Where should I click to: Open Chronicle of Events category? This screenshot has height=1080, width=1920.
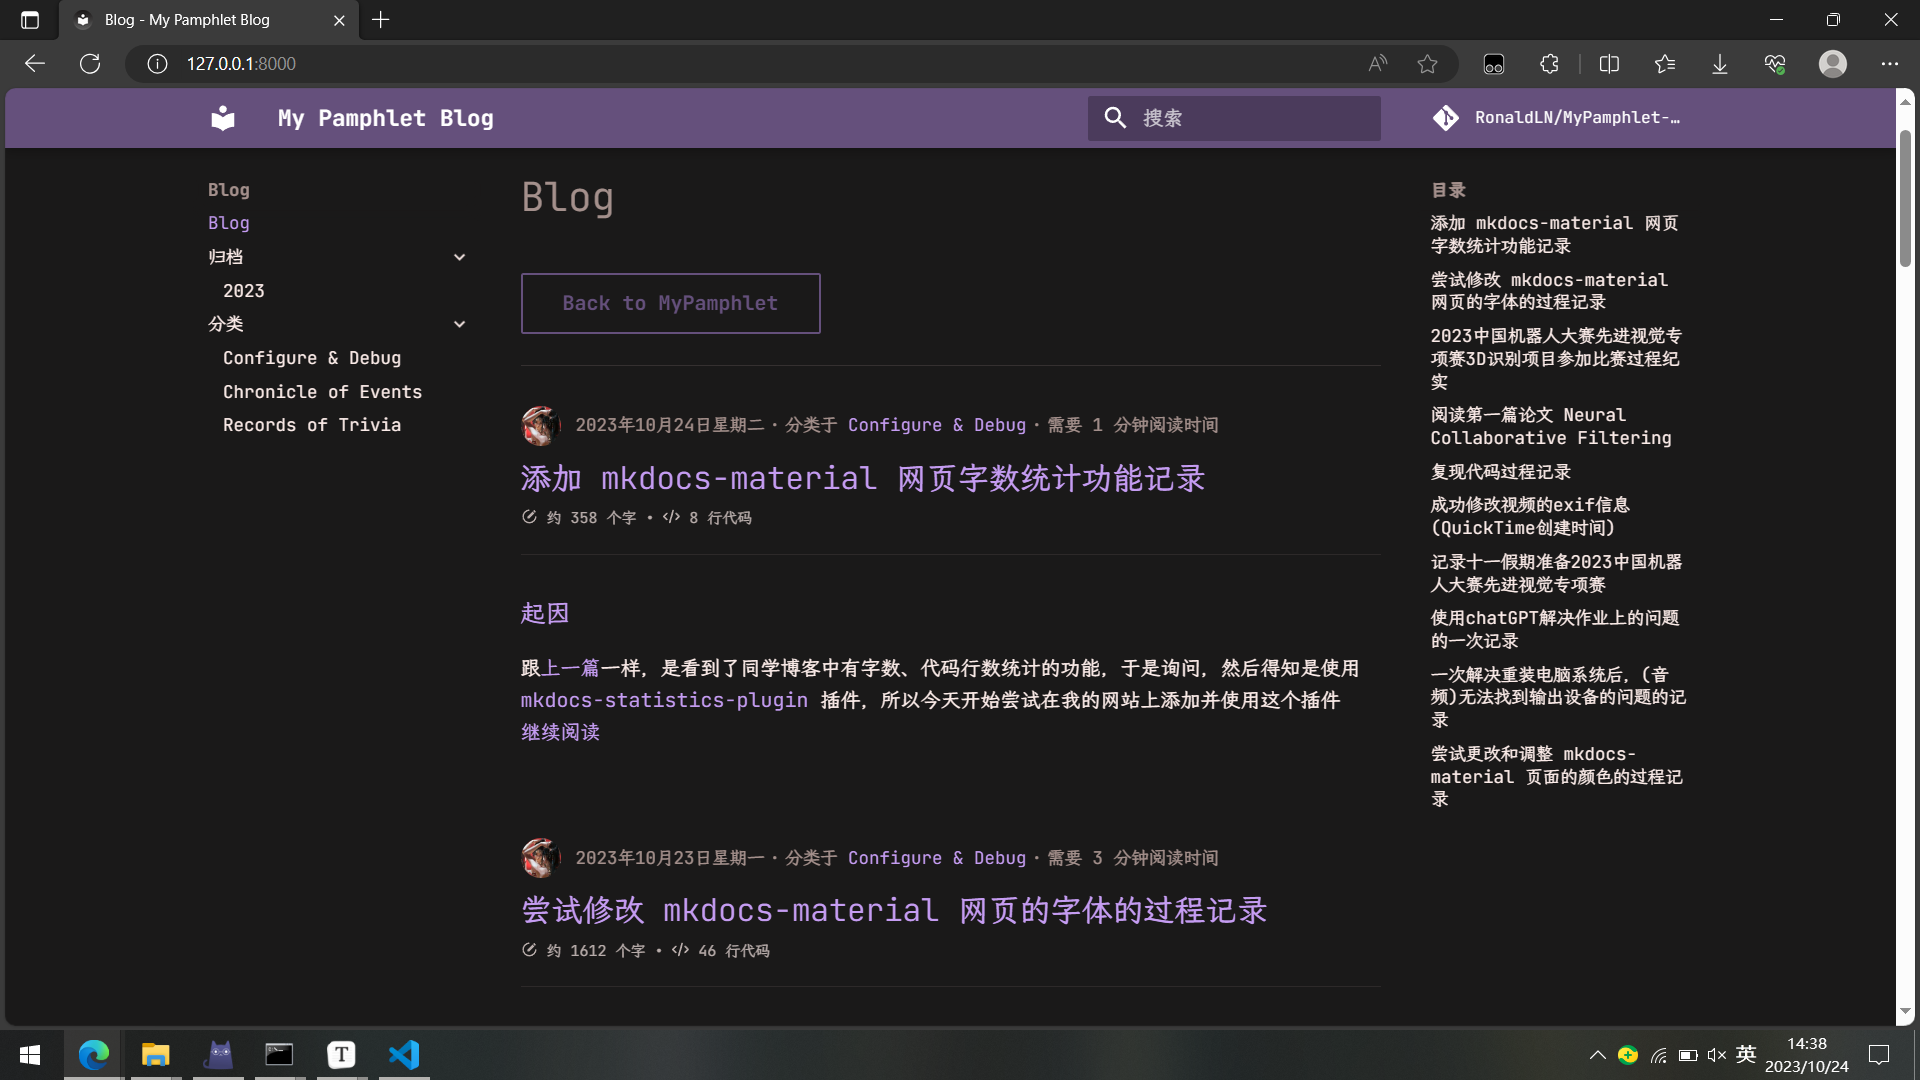322,392
